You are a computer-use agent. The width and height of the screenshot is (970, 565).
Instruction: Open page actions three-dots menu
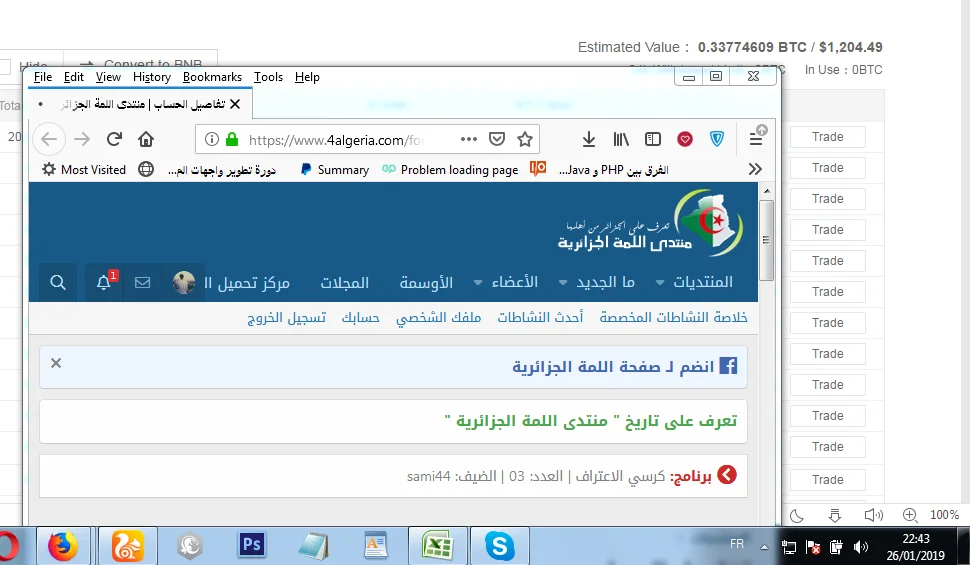469,139
